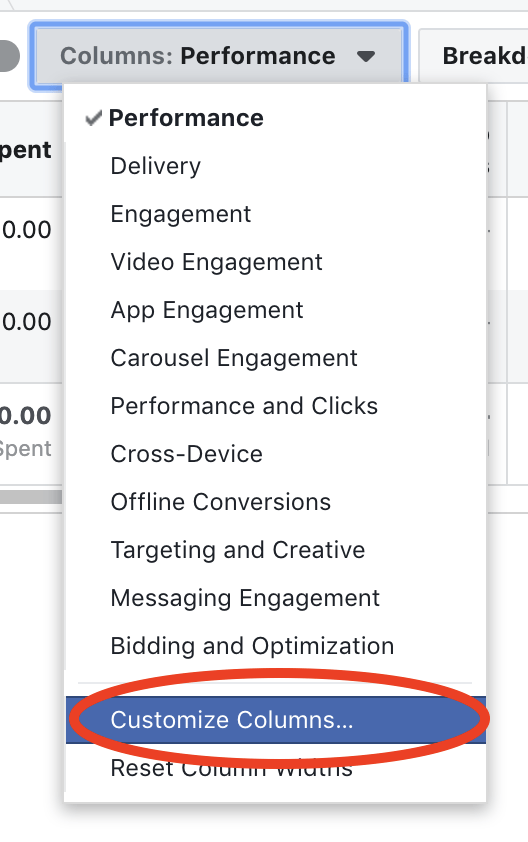This screenshot has height=842, width=528.
Task: Click the checkmark beside Performance
Action: point(93,118)
